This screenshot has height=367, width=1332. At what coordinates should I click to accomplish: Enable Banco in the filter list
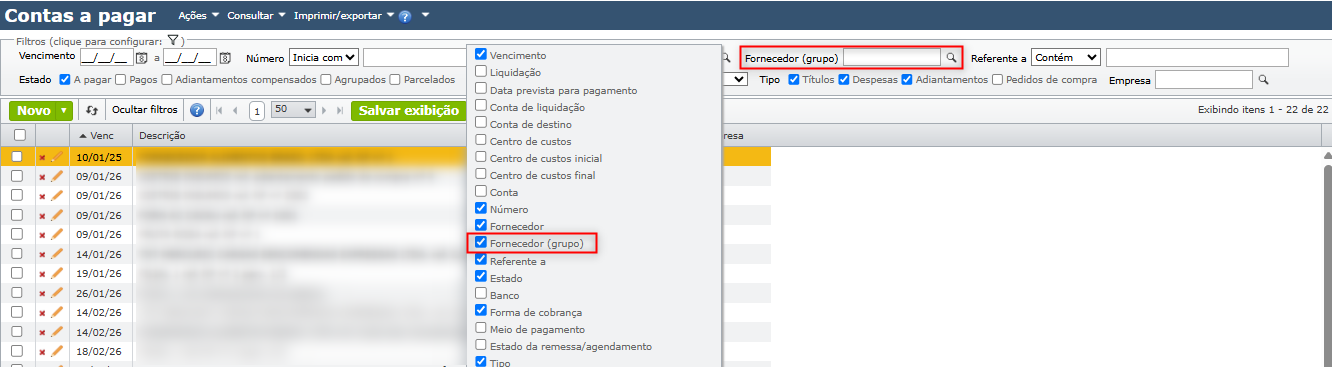point(481,294)
